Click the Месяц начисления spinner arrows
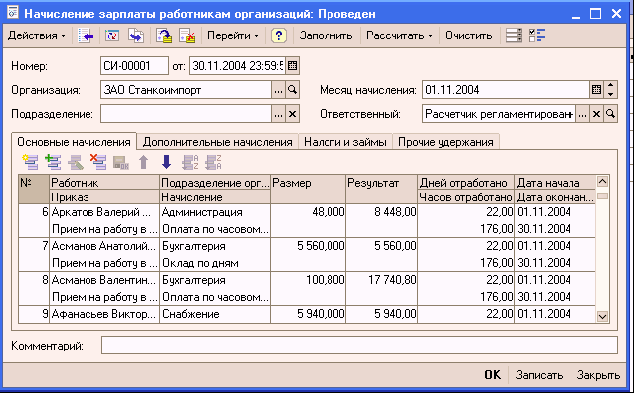This screenshot has height=393, width=634. click(x=611, y=90)
